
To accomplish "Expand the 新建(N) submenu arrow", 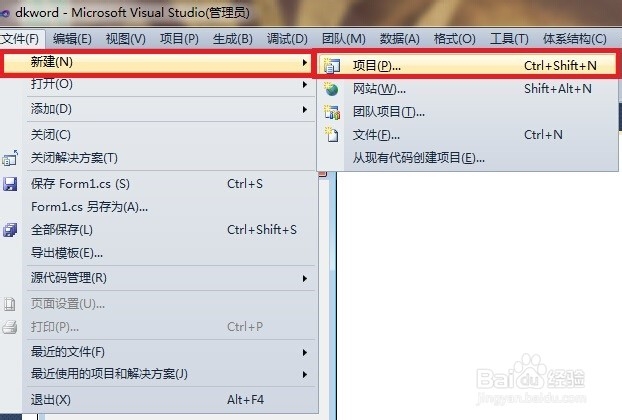I will pos(305,63).
